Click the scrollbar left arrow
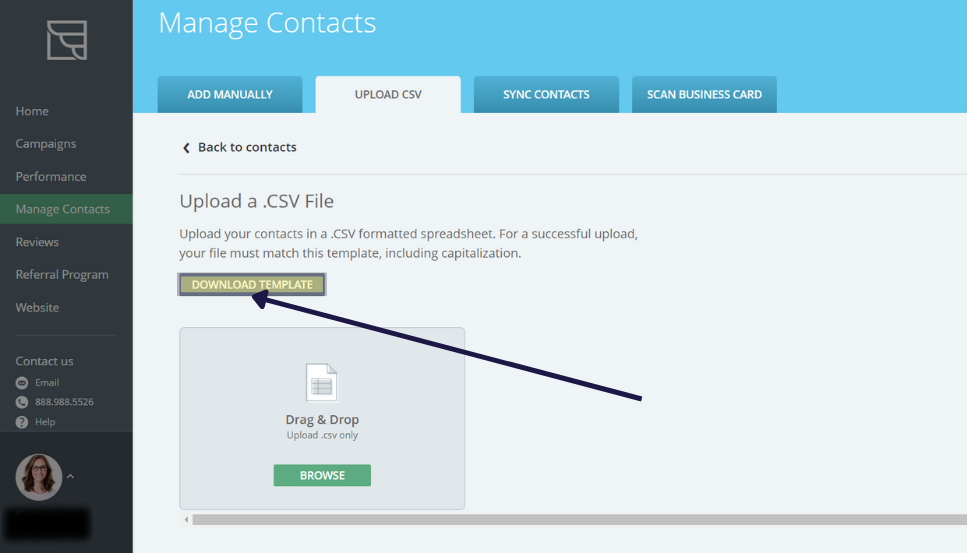967x553 pixels. (185, 520)
